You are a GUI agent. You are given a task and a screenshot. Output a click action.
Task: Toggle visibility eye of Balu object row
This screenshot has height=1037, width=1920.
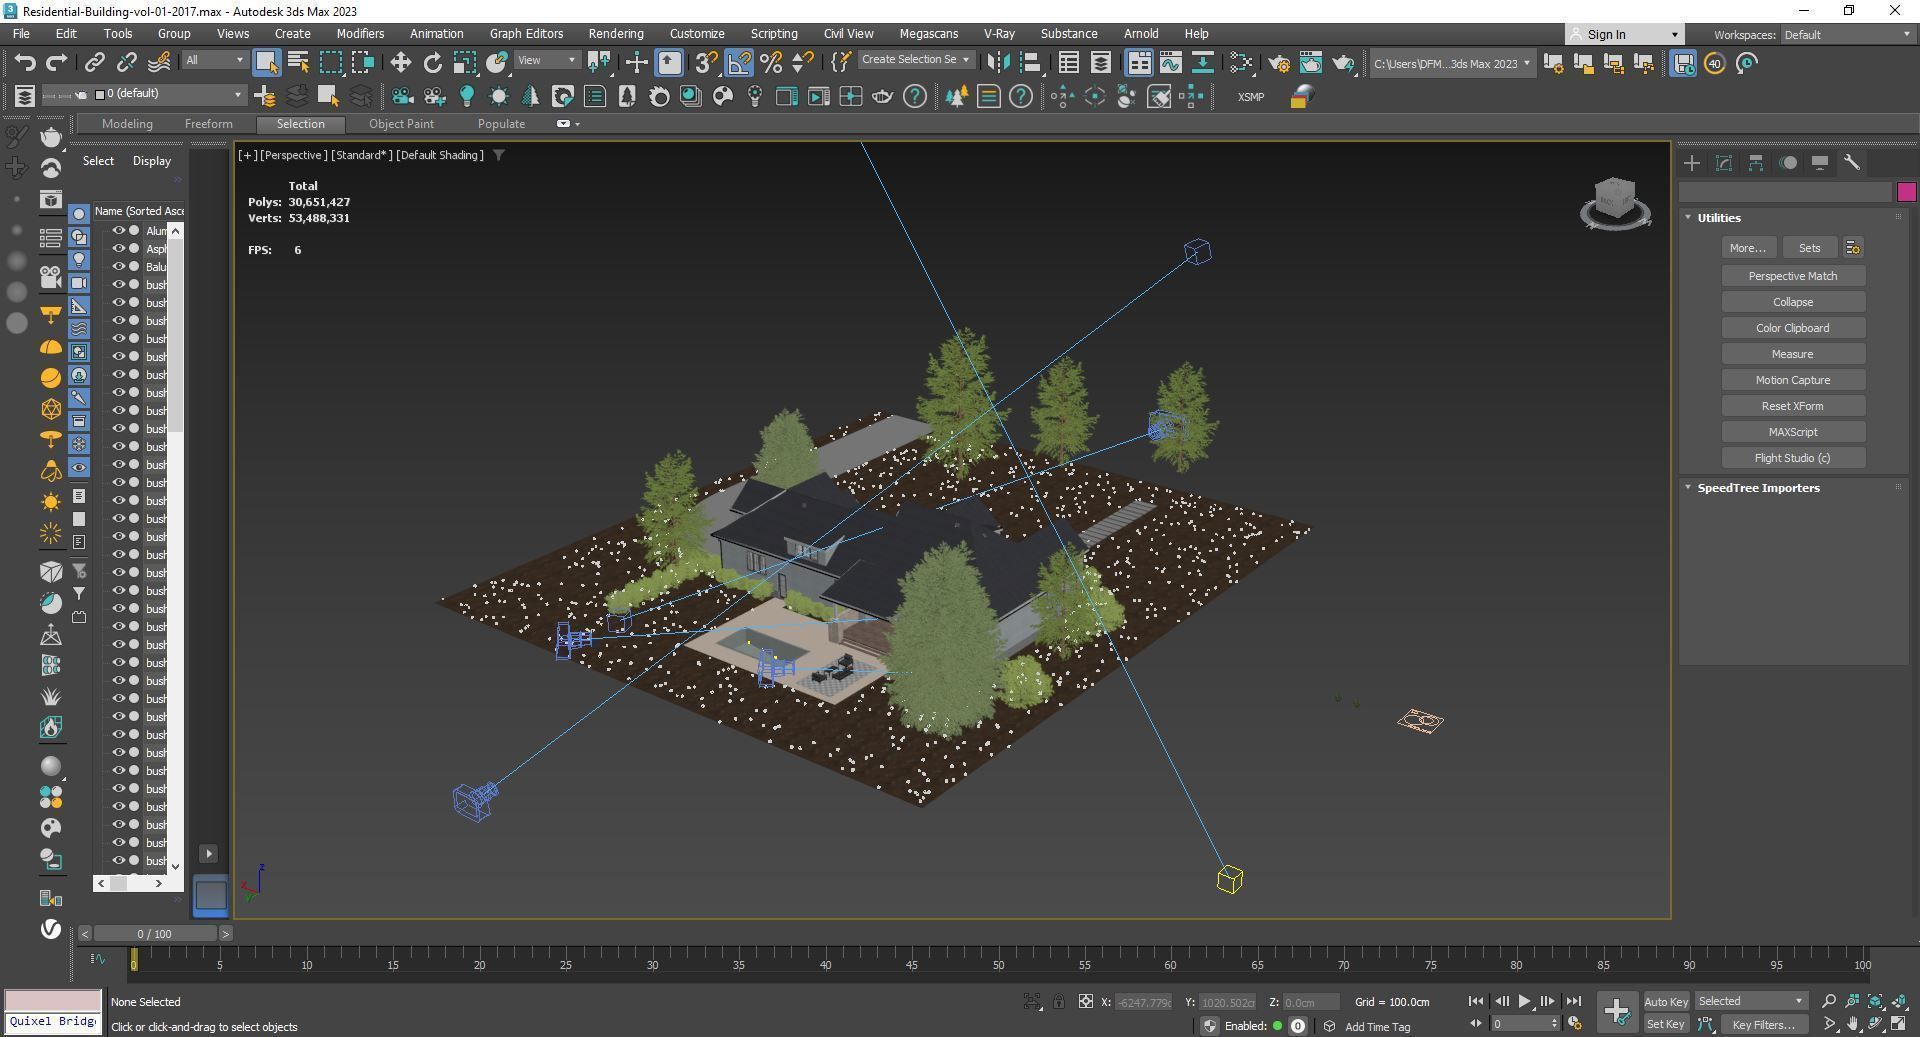click(118, 267)
